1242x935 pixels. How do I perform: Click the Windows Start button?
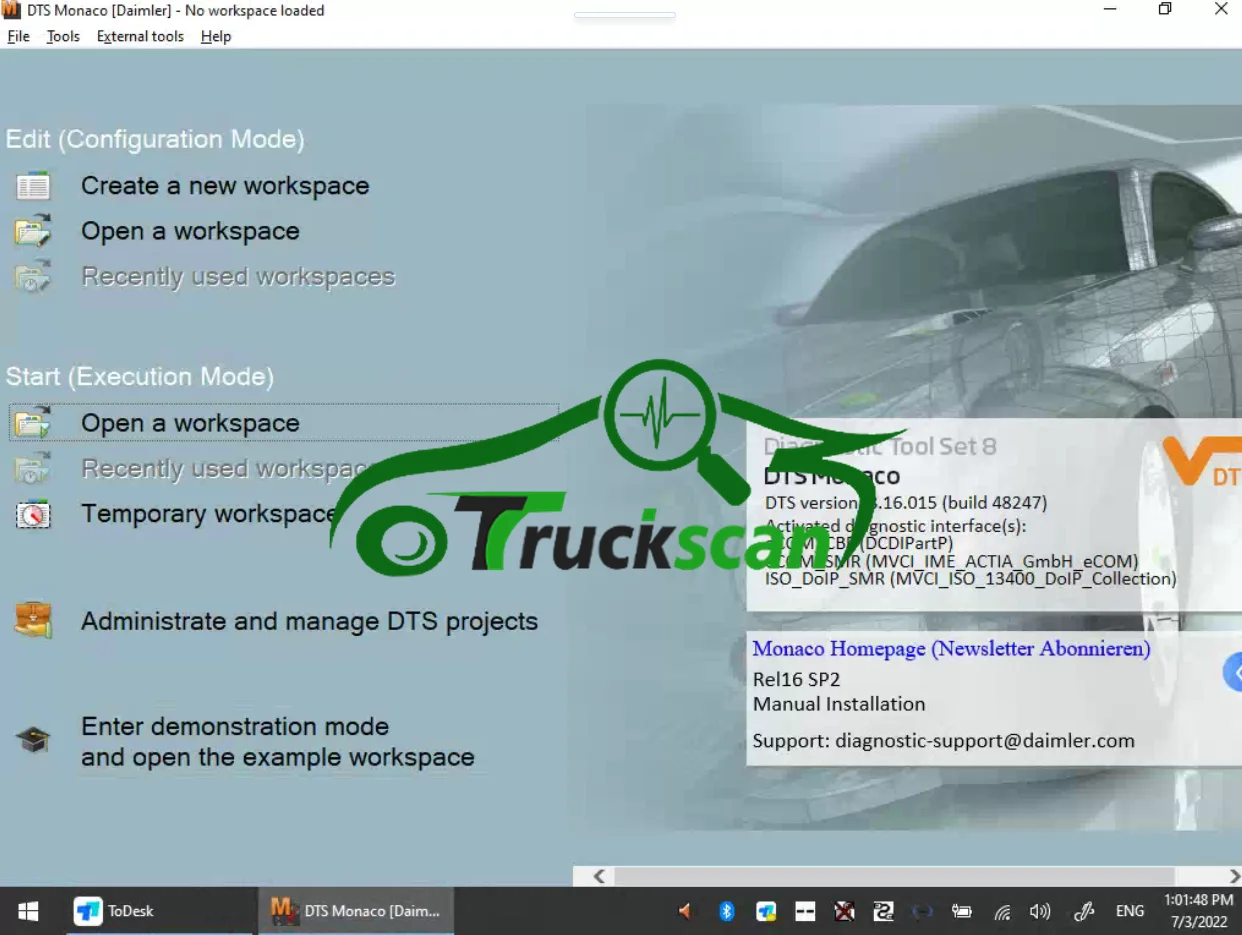tap(28, 911)
